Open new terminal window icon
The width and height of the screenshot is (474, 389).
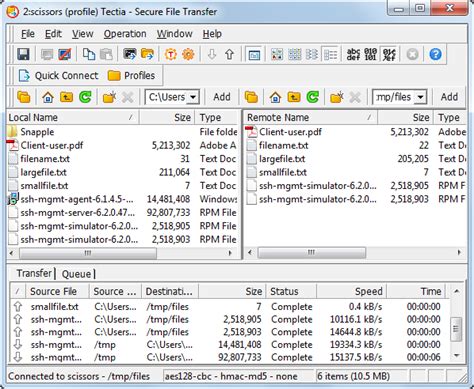pos(130,54)
